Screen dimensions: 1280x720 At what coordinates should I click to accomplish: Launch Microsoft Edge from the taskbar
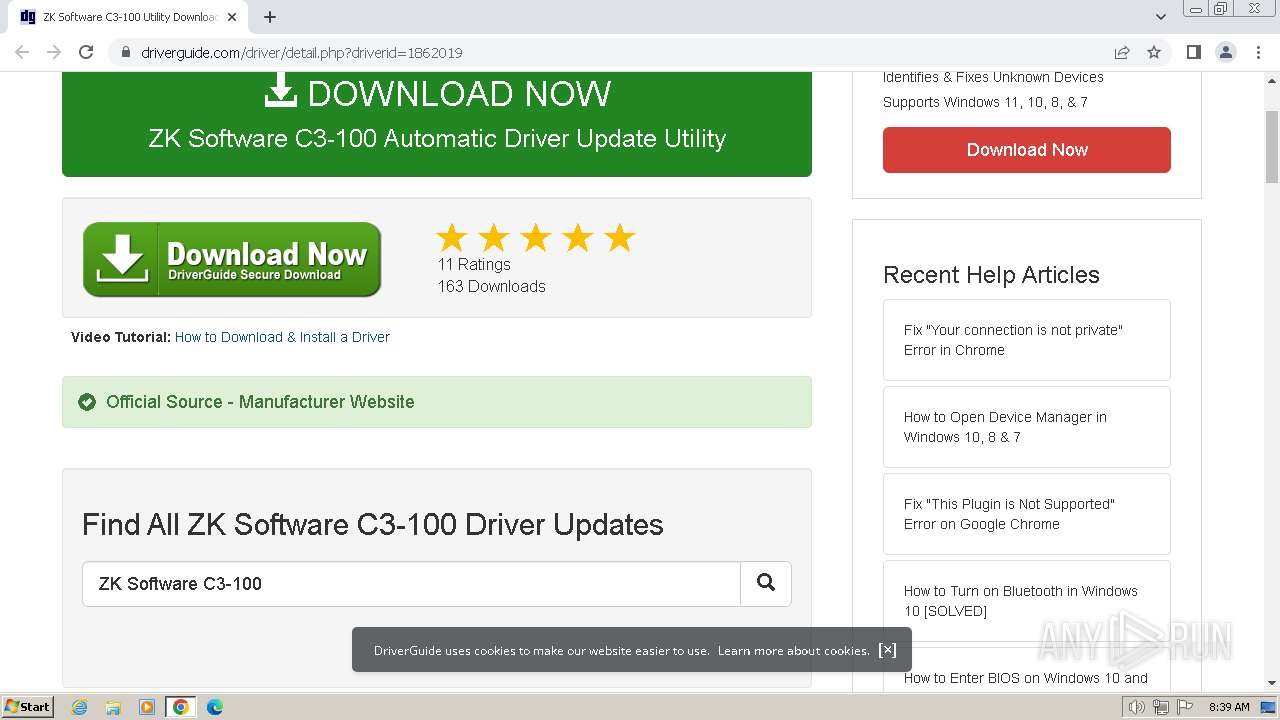coord(215,707)
